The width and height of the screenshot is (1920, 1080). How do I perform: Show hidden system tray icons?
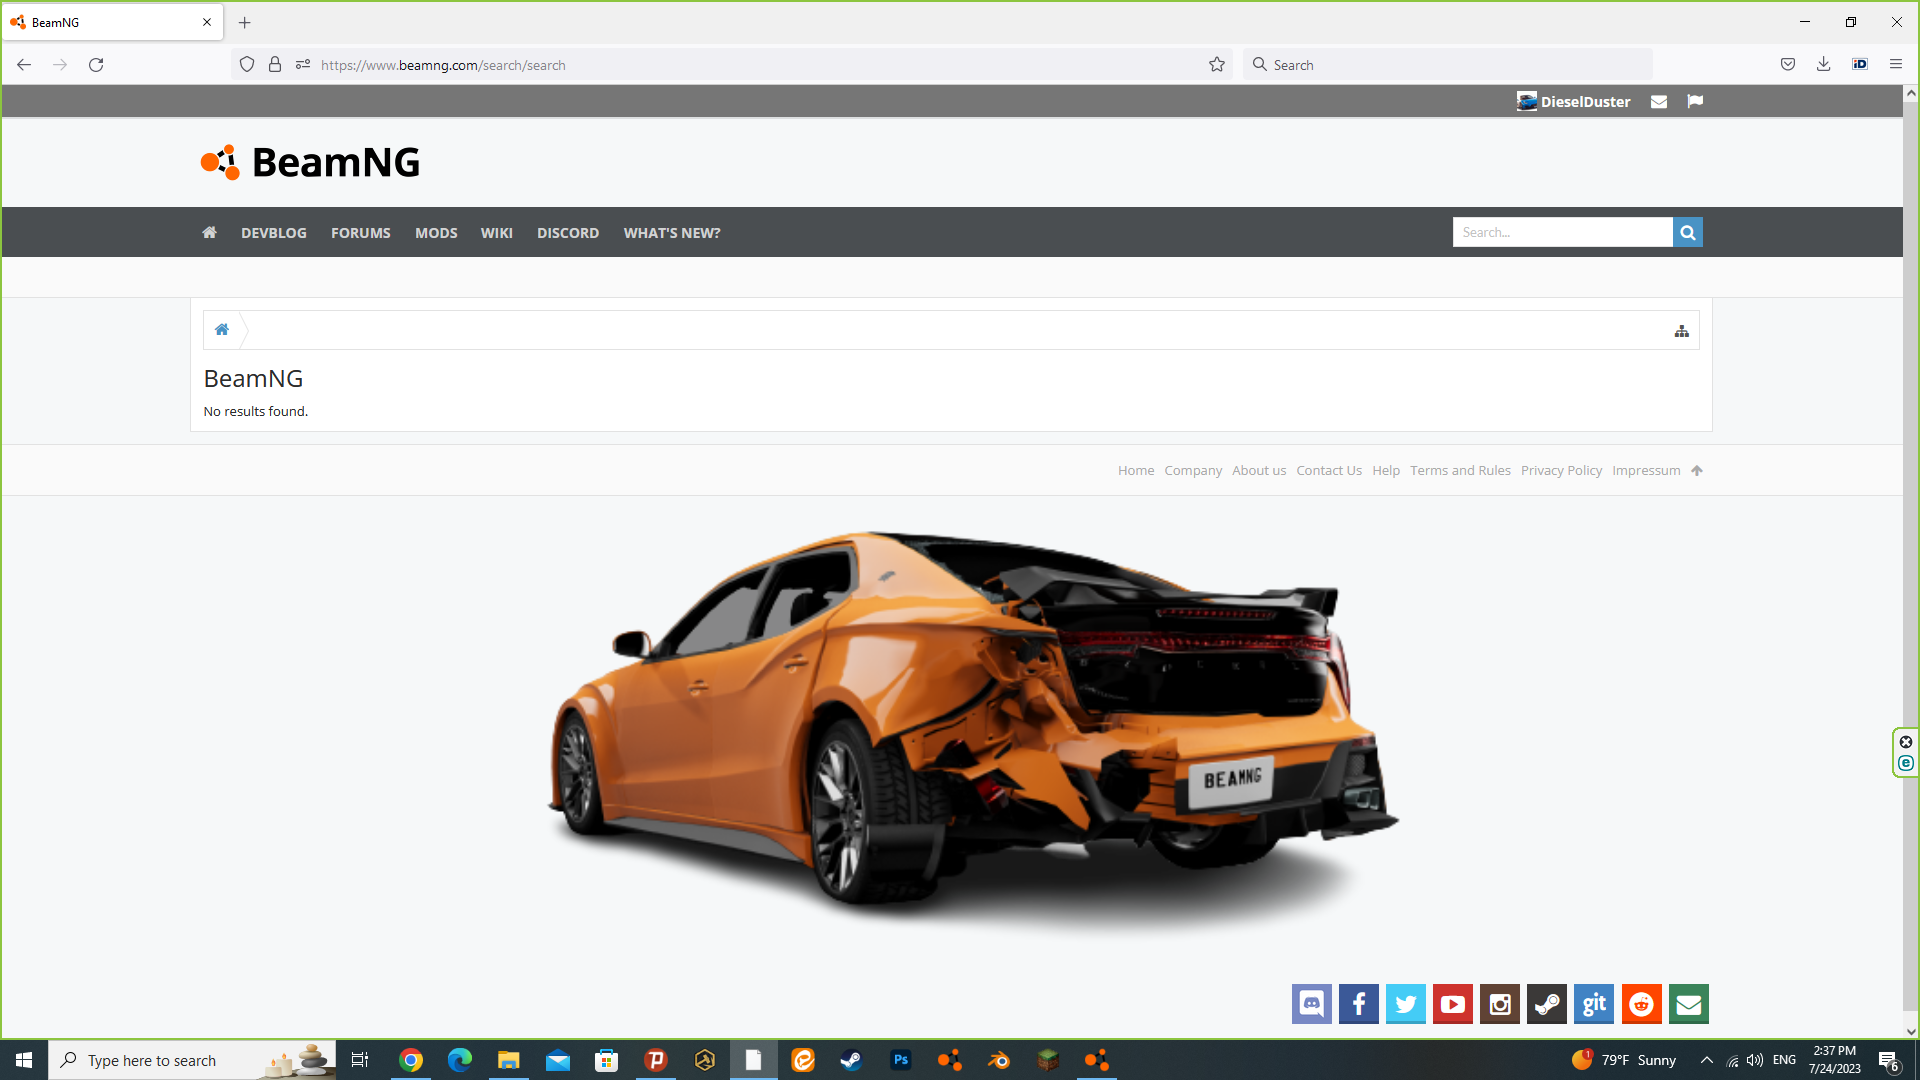pyautogui.click(x=1706, y=1060)
